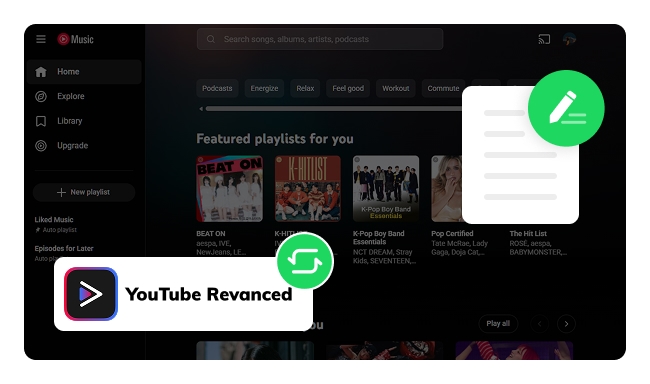Viewport: 650px width, 384px height.
Task: Click 'NCT DREAM, Stray Kids' artist text
Action: tap(384, 256)
